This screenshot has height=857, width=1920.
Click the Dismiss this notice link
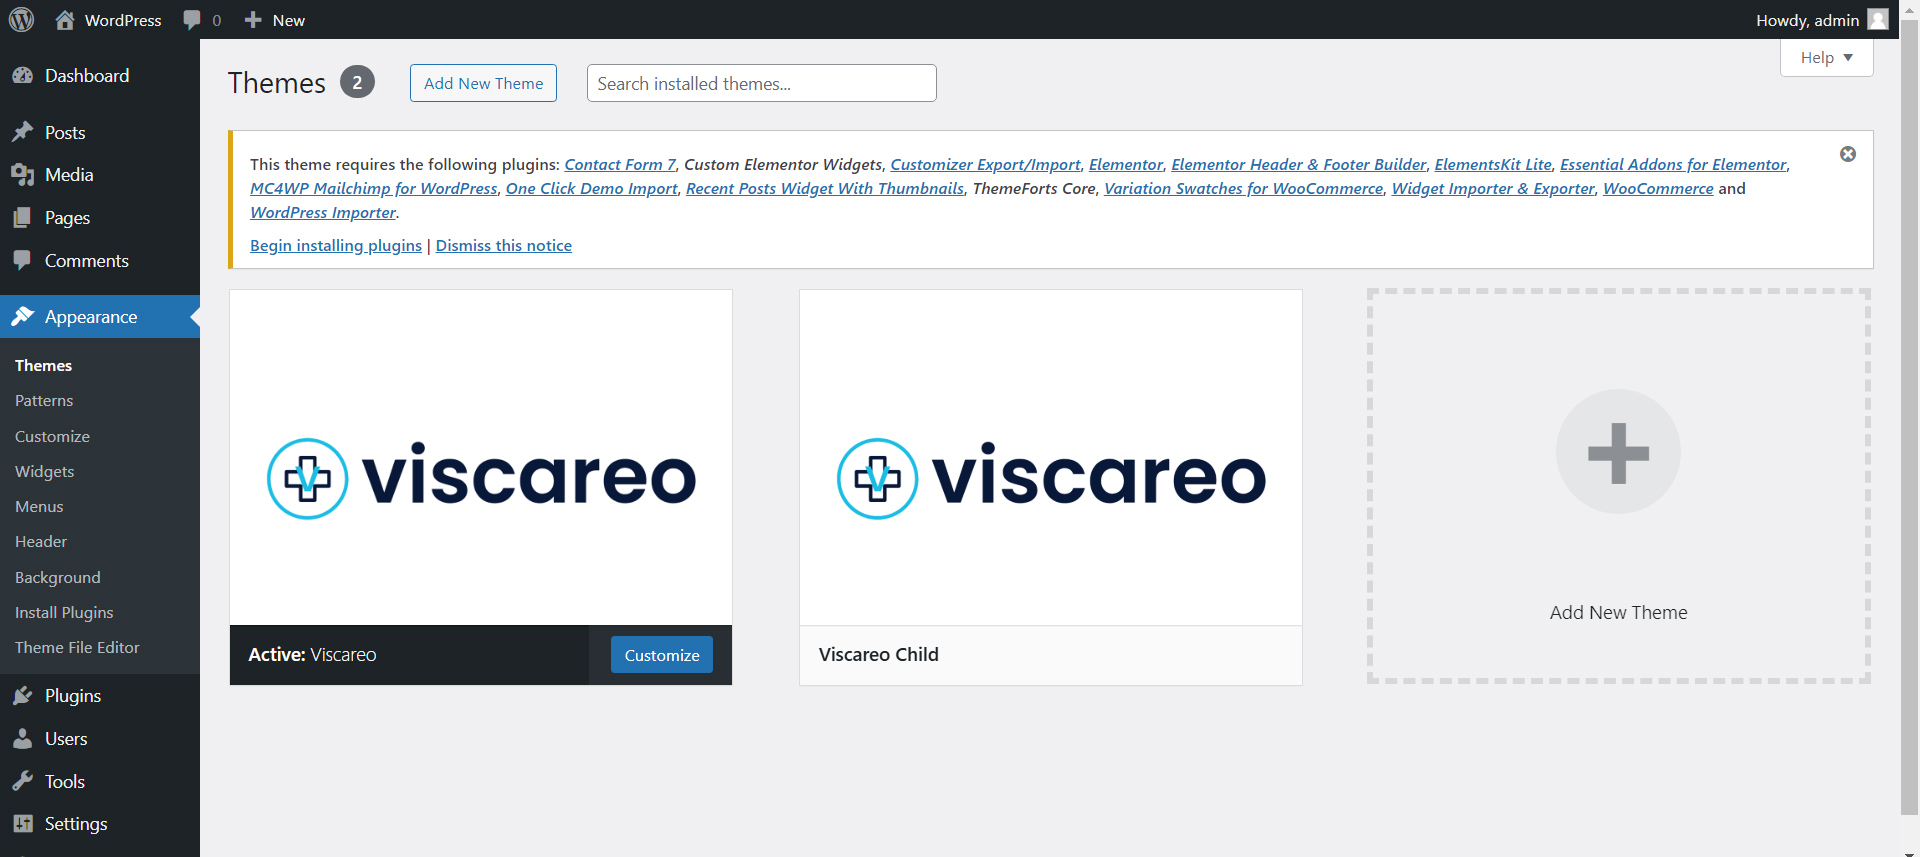point(504,246)
